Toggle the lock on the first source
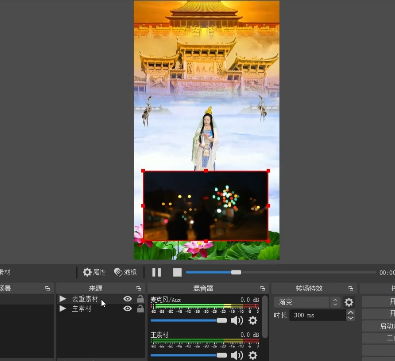 pyautogui.click(x=140, y=299)
